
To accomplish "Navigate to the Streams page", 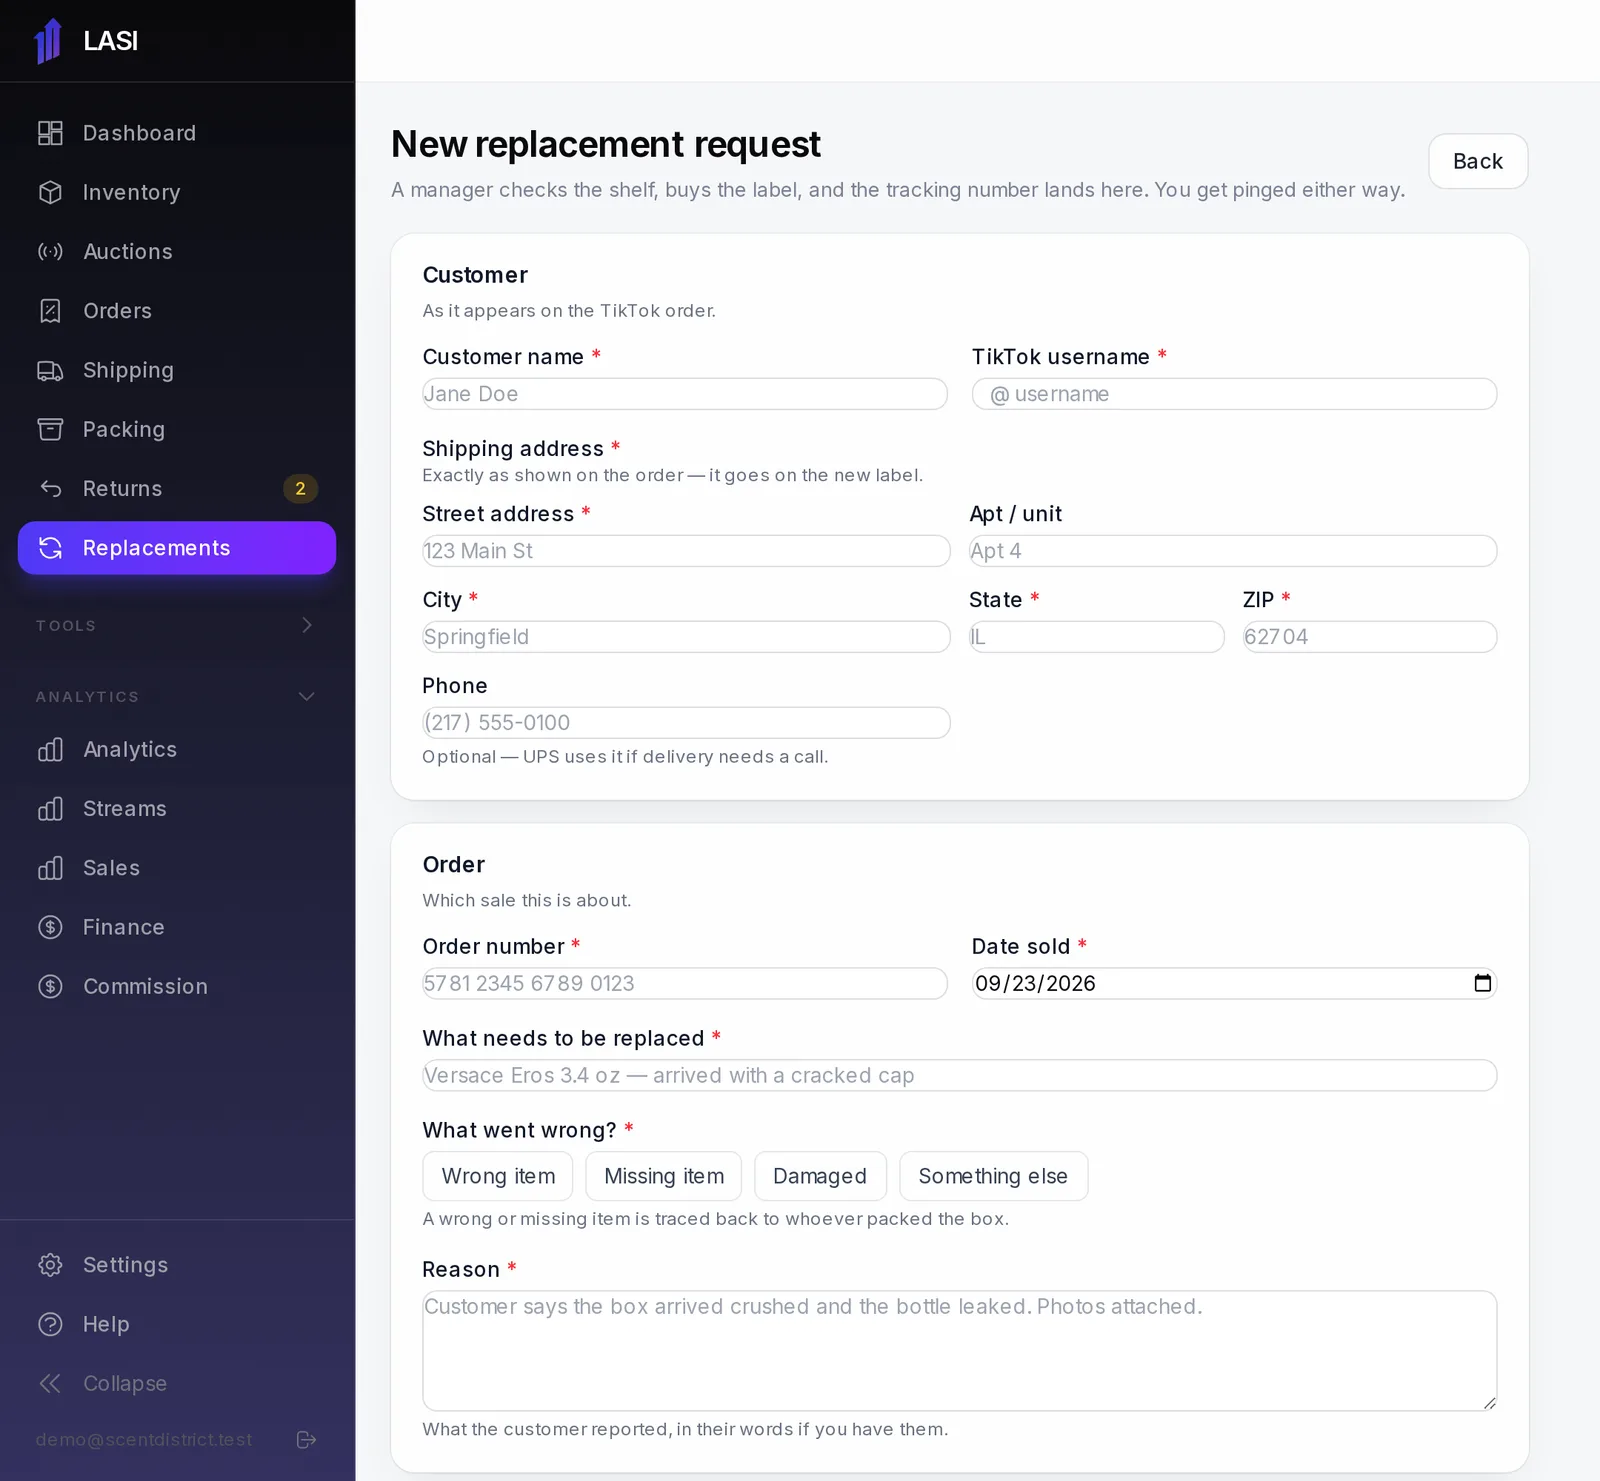I will 177,808.
